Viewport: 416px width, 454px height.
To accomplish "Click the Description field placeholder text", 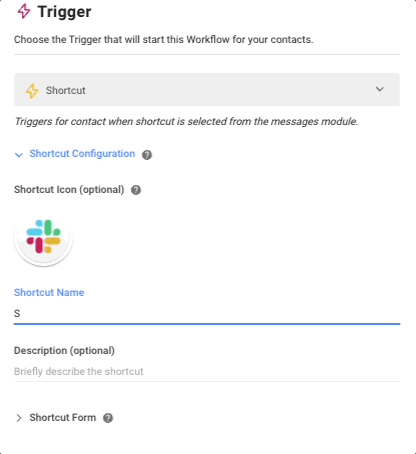I will click(79, 371).
